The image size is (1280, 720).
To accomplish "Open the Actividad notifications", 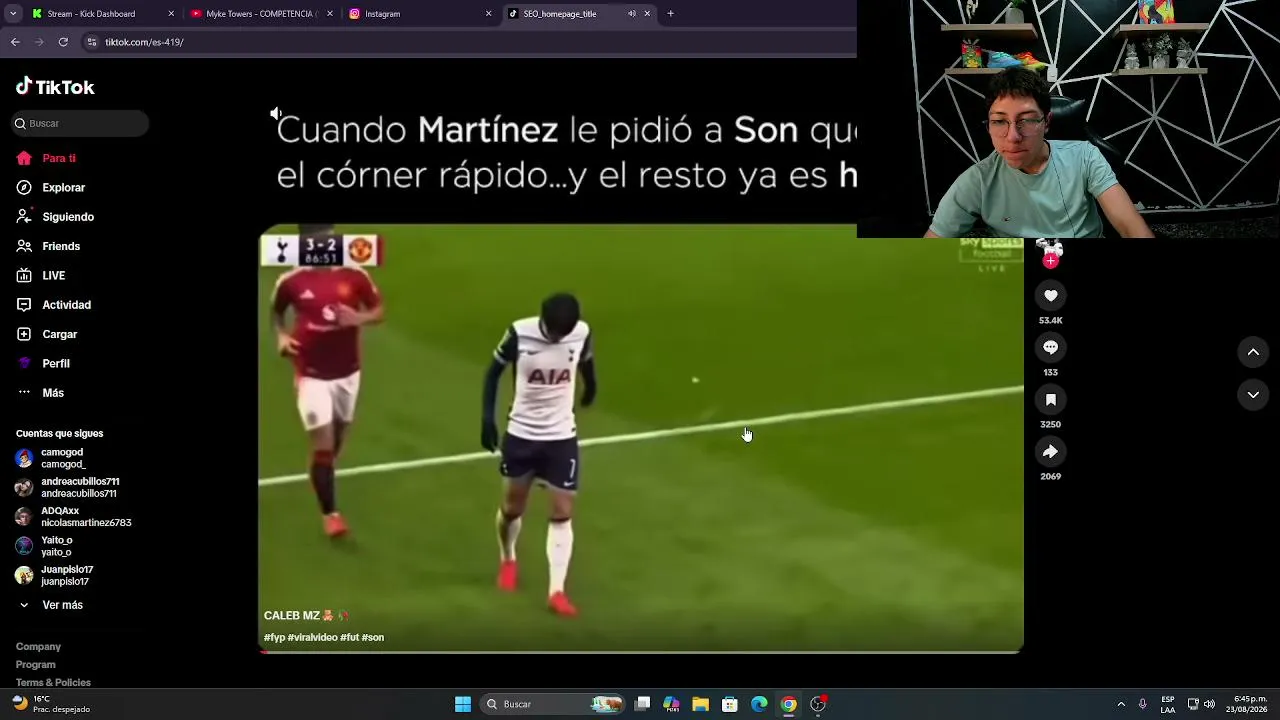I will pos(54,305).
